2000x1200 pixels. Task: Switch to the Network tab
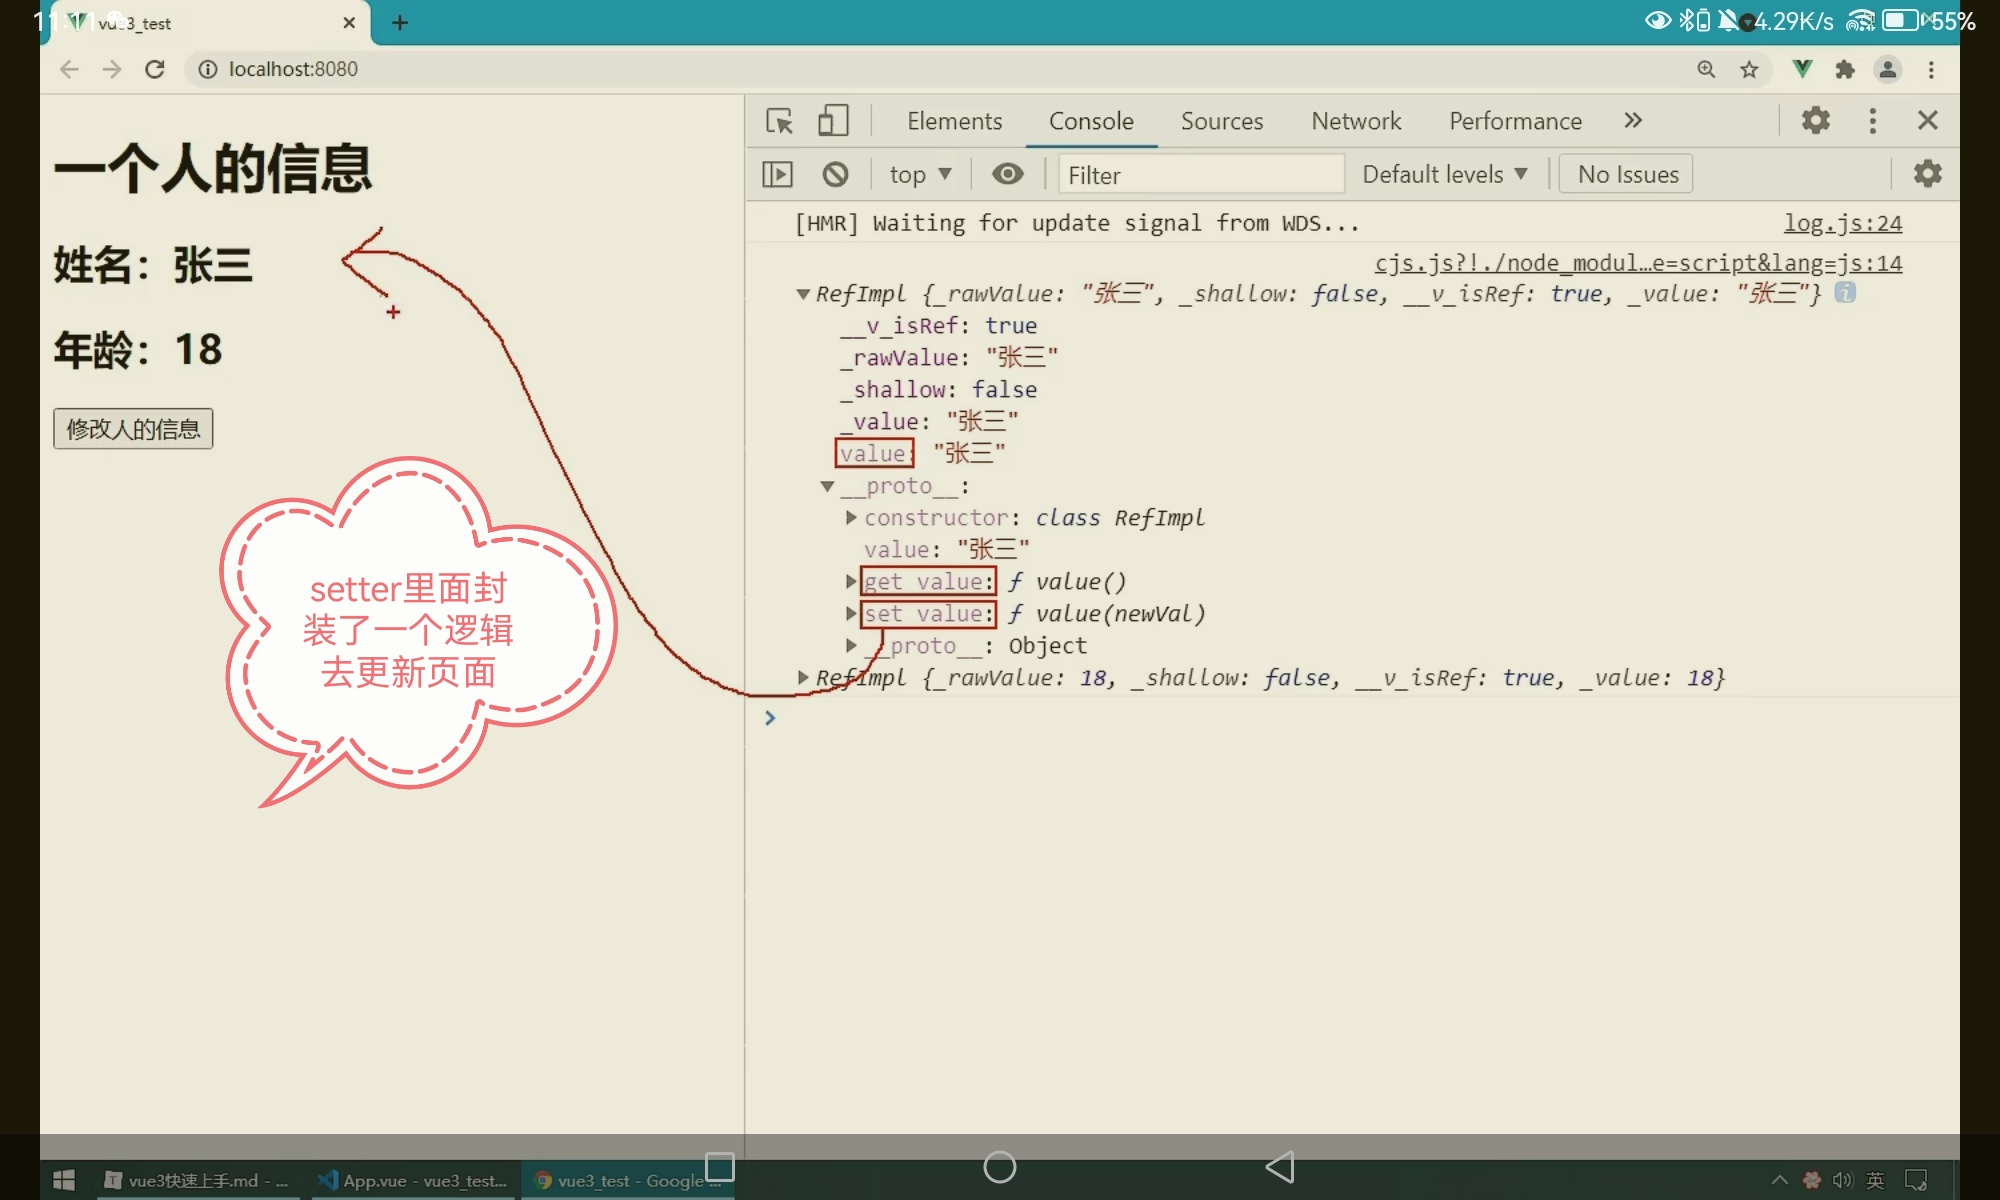[1356, 121]
